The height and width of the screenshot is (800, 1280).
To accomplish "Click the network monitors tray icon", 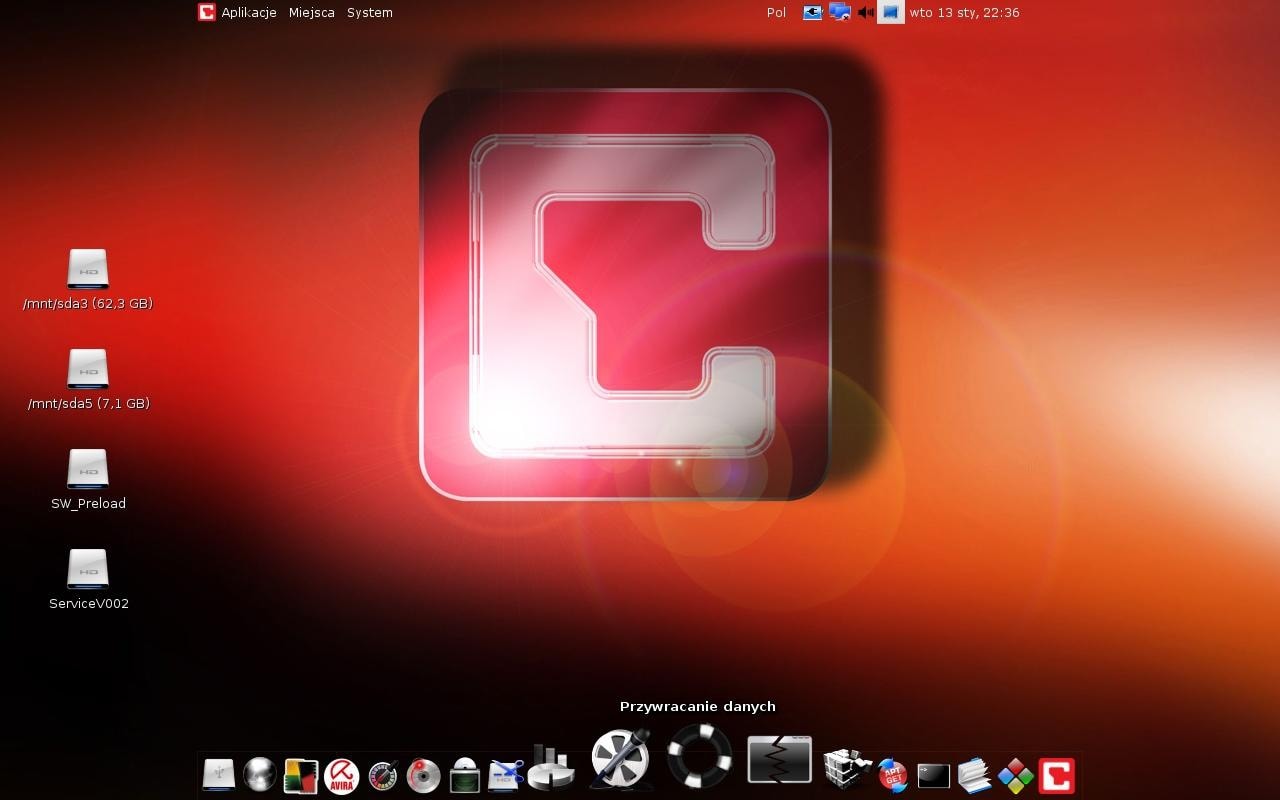I will (840, 13).
